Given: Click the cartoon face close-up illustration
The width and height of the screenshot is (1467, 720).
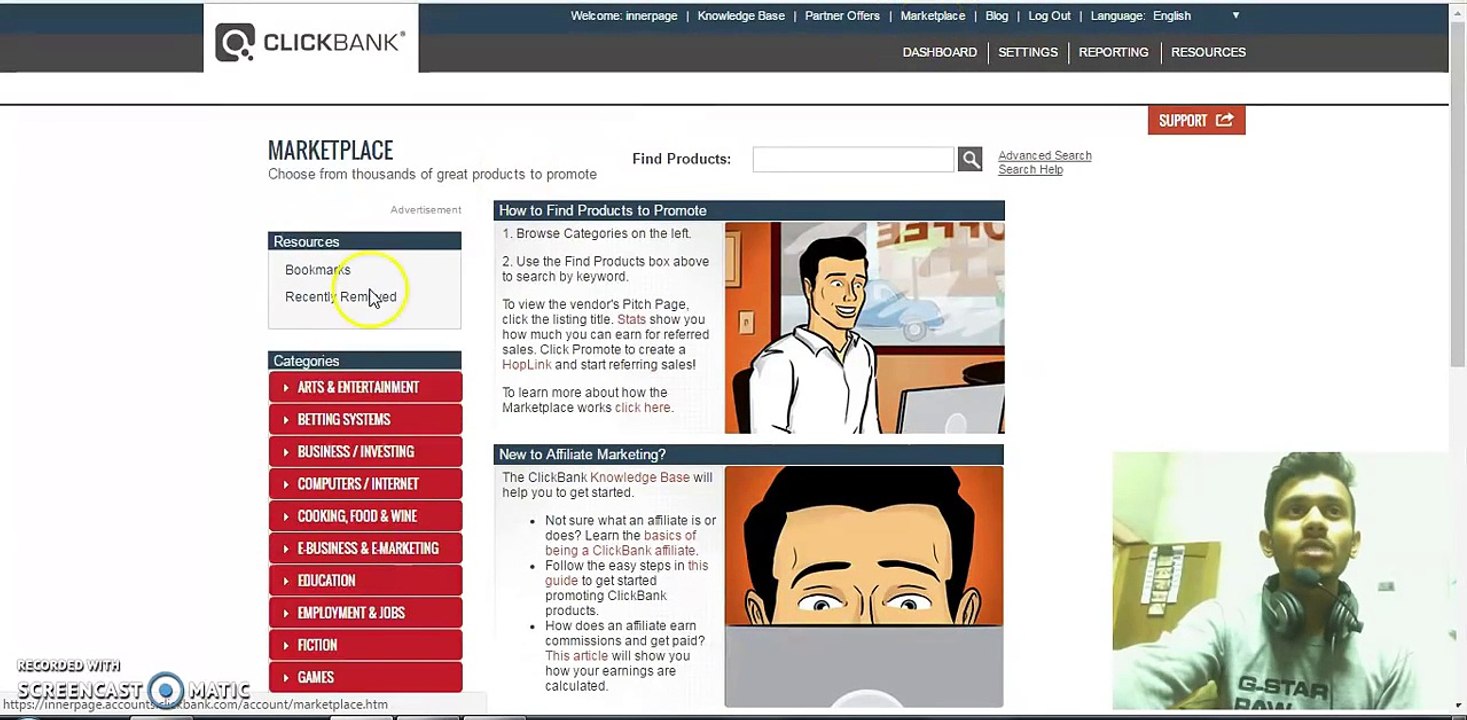Looking at the screenshot, I should [864, 586].
